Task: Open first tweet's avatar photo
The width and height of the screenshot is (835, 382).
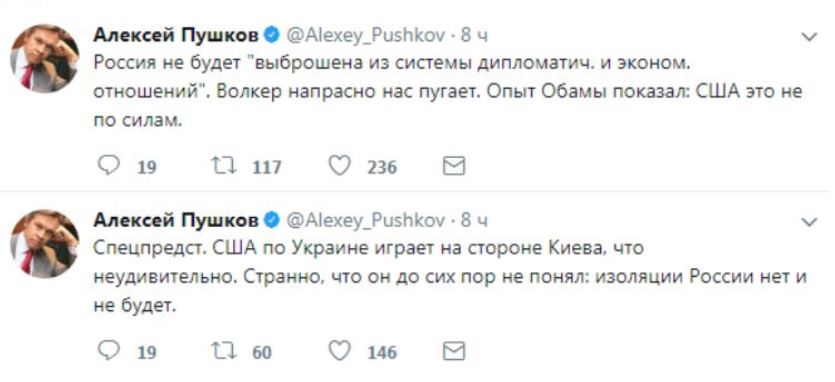Action: (x=45, y=59)
